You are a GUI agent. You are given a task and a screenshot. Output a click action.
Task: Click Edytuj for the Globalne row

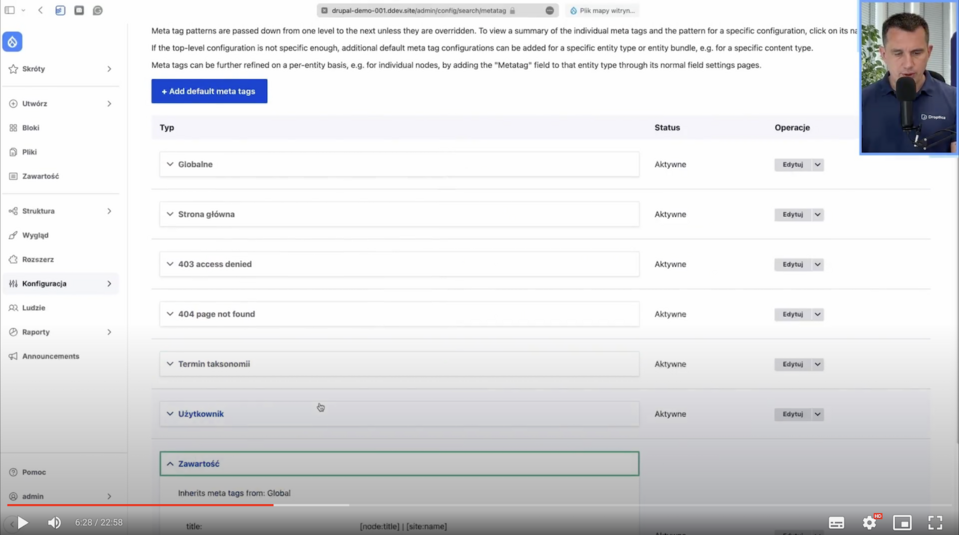pyautogui.click(x=793, y=164)
